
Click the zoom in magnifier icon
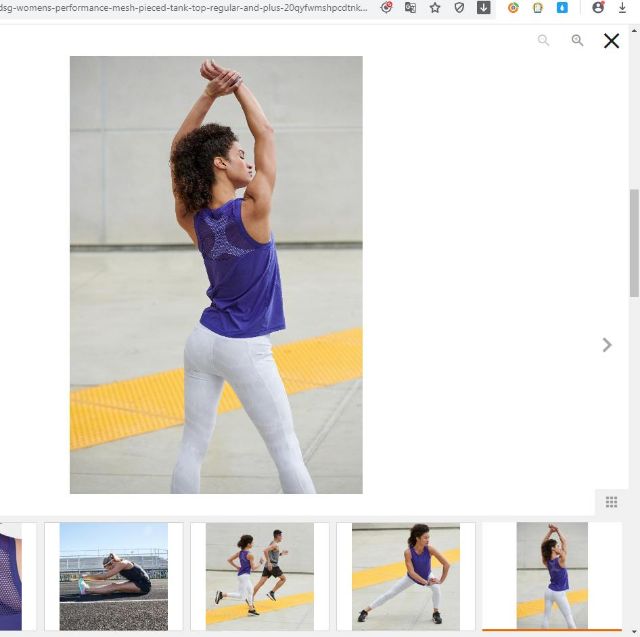[x=577, y=41]
